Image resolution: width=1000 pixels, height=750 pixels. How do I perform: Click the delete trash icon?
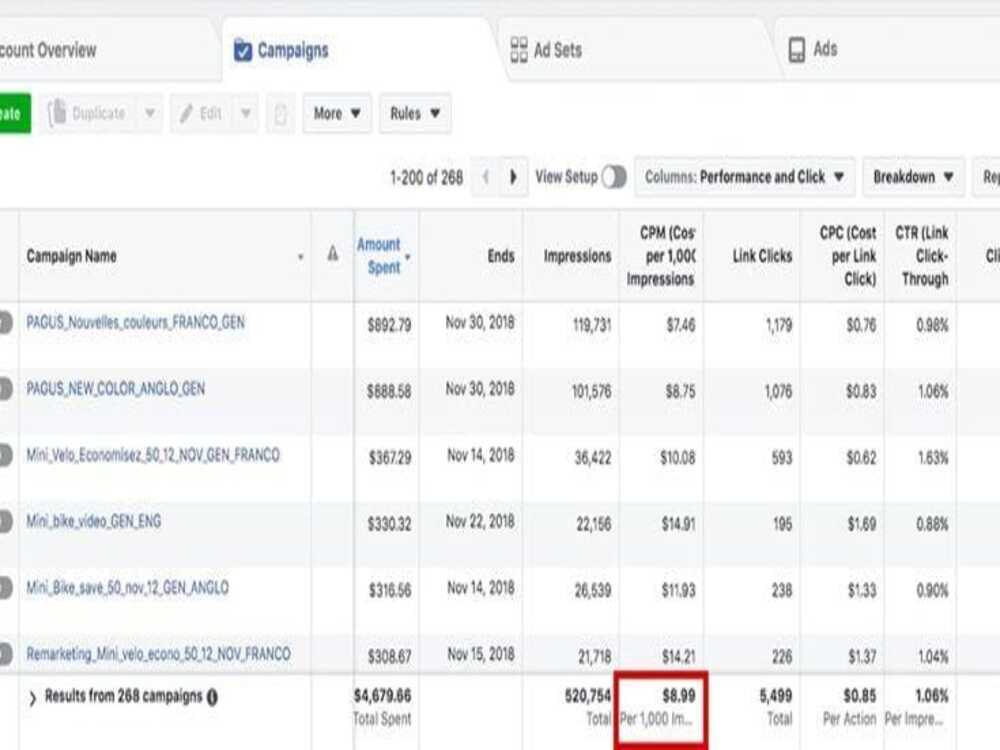point(280,114)
